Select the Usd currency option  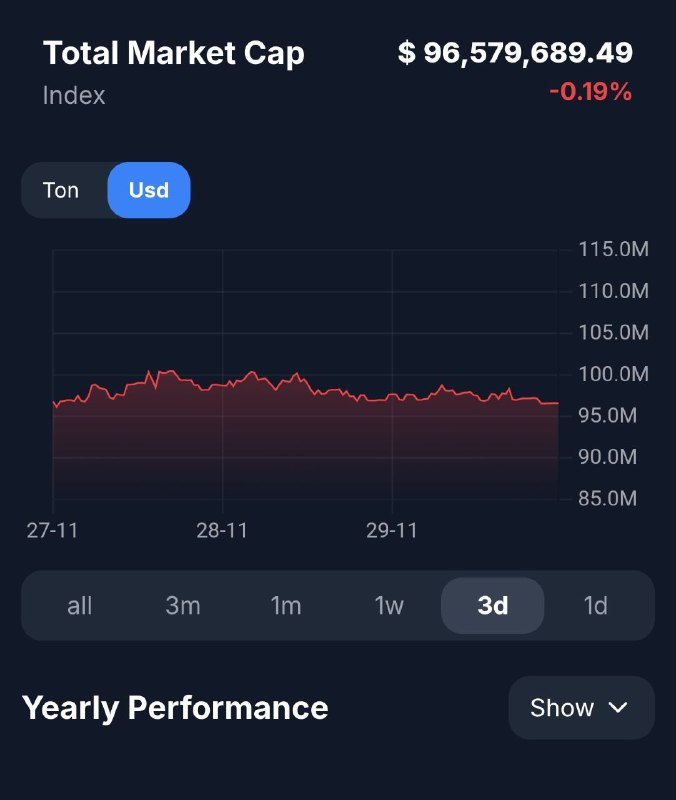[x=149, y=190]
